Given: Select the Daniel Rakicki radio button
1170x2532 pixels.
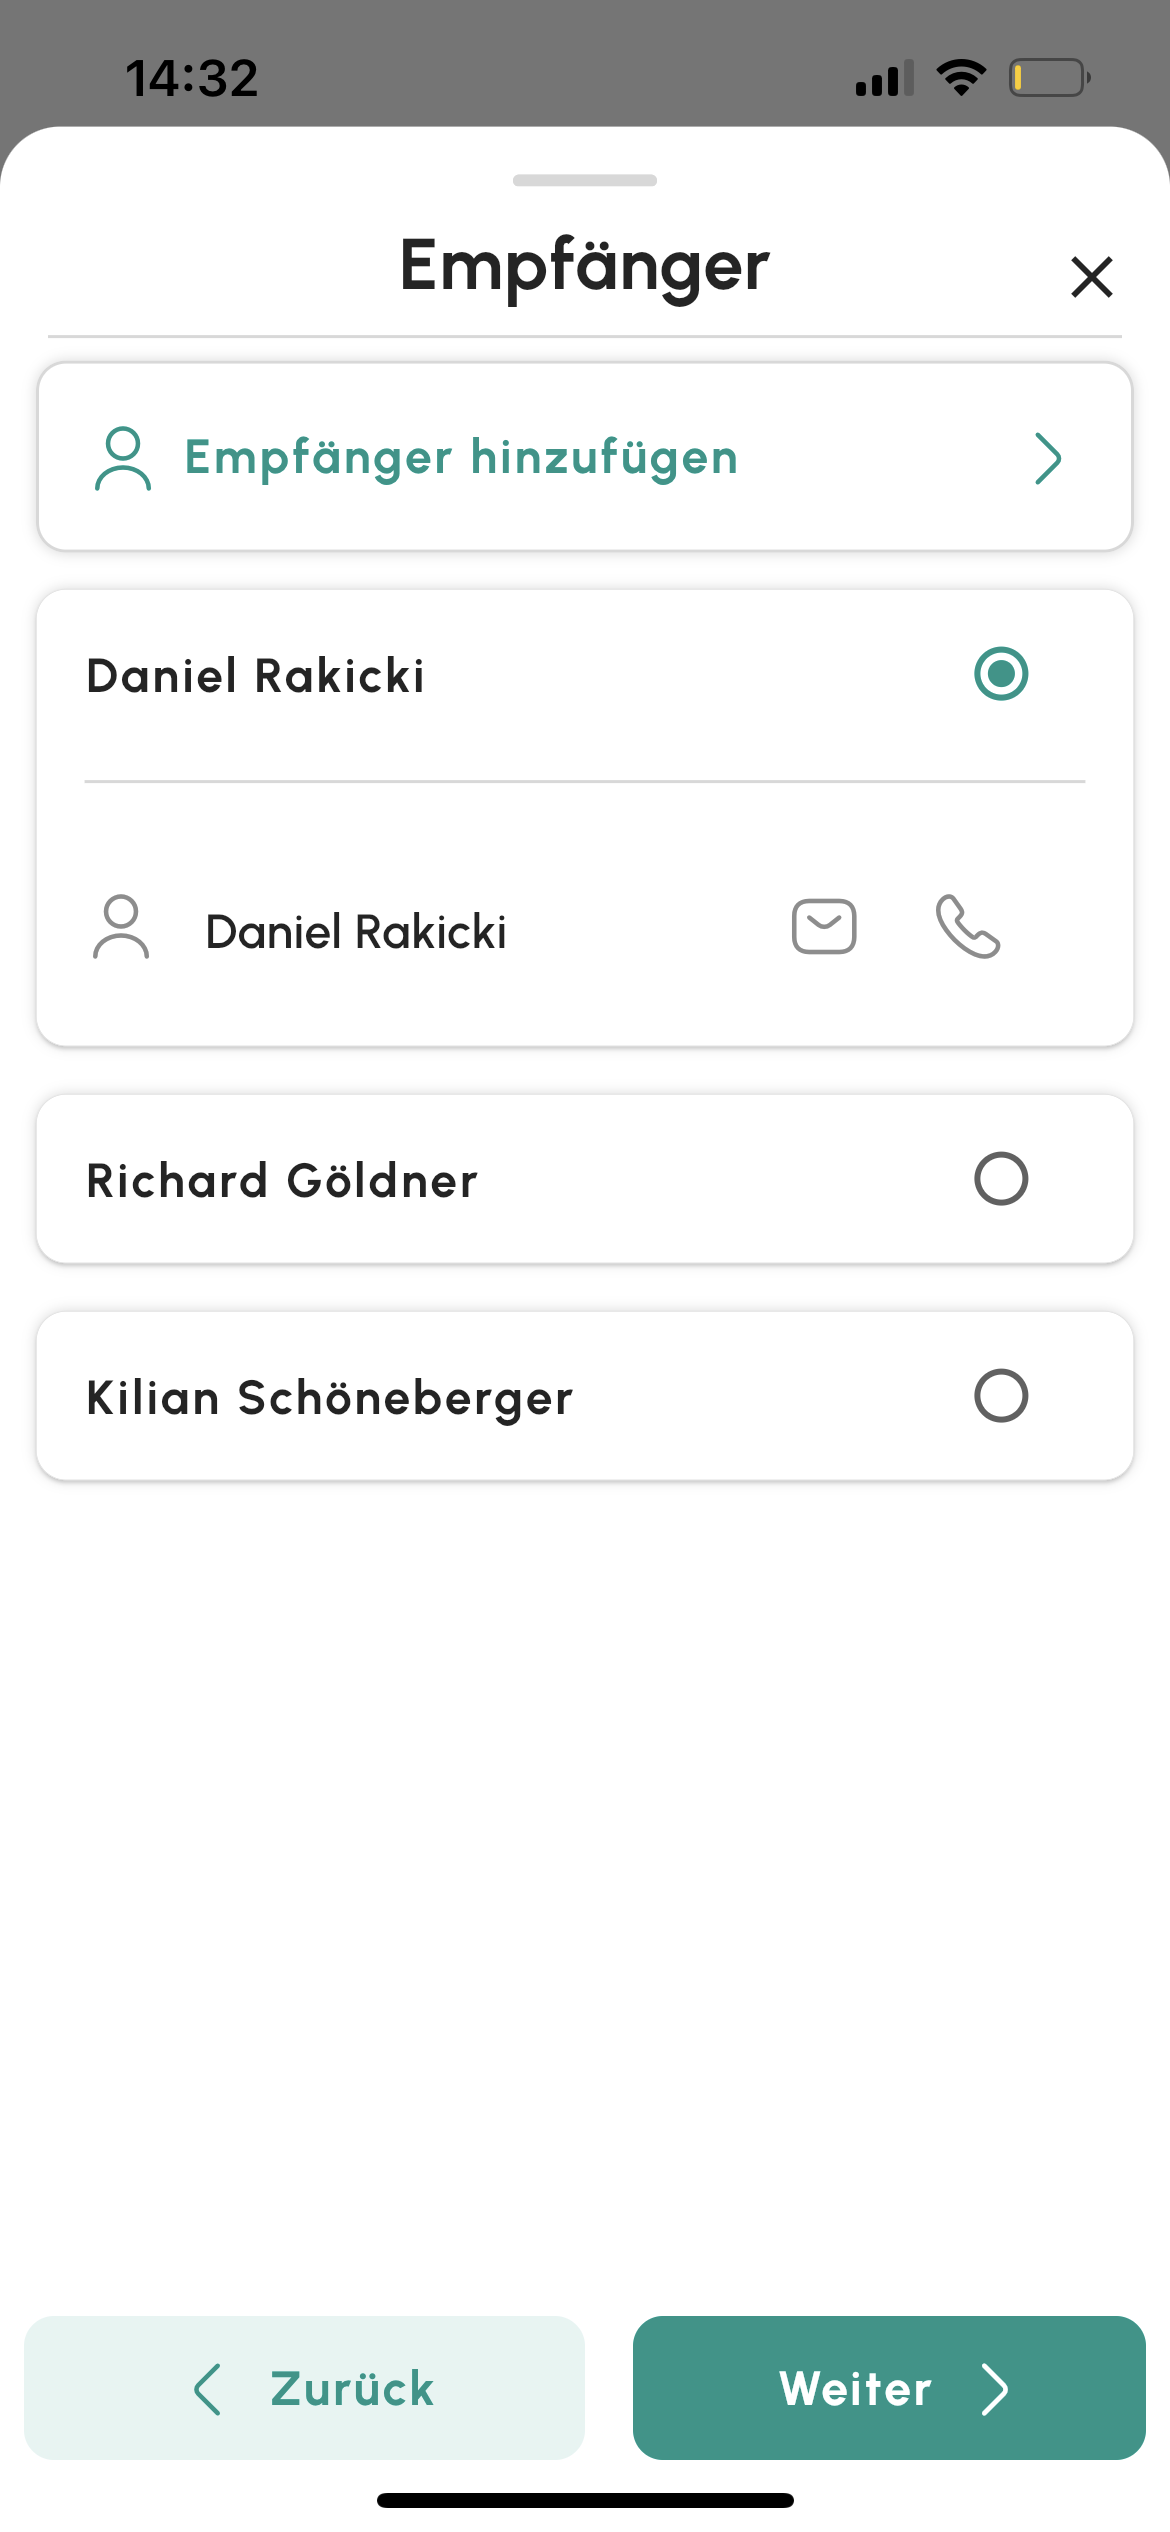Looking at the screenshot, I should click(x=1001, y=674).
